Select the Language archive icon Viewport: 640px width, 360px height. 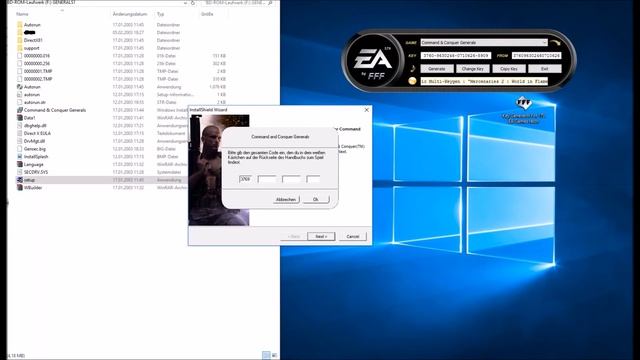pyautogui.click(x=20, y=164)
